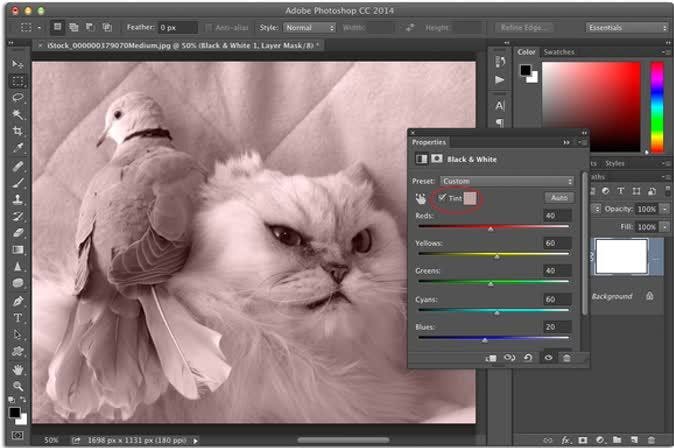Select the Brush tool
This screenshot has width=674, height=448.
click(17, 183)
